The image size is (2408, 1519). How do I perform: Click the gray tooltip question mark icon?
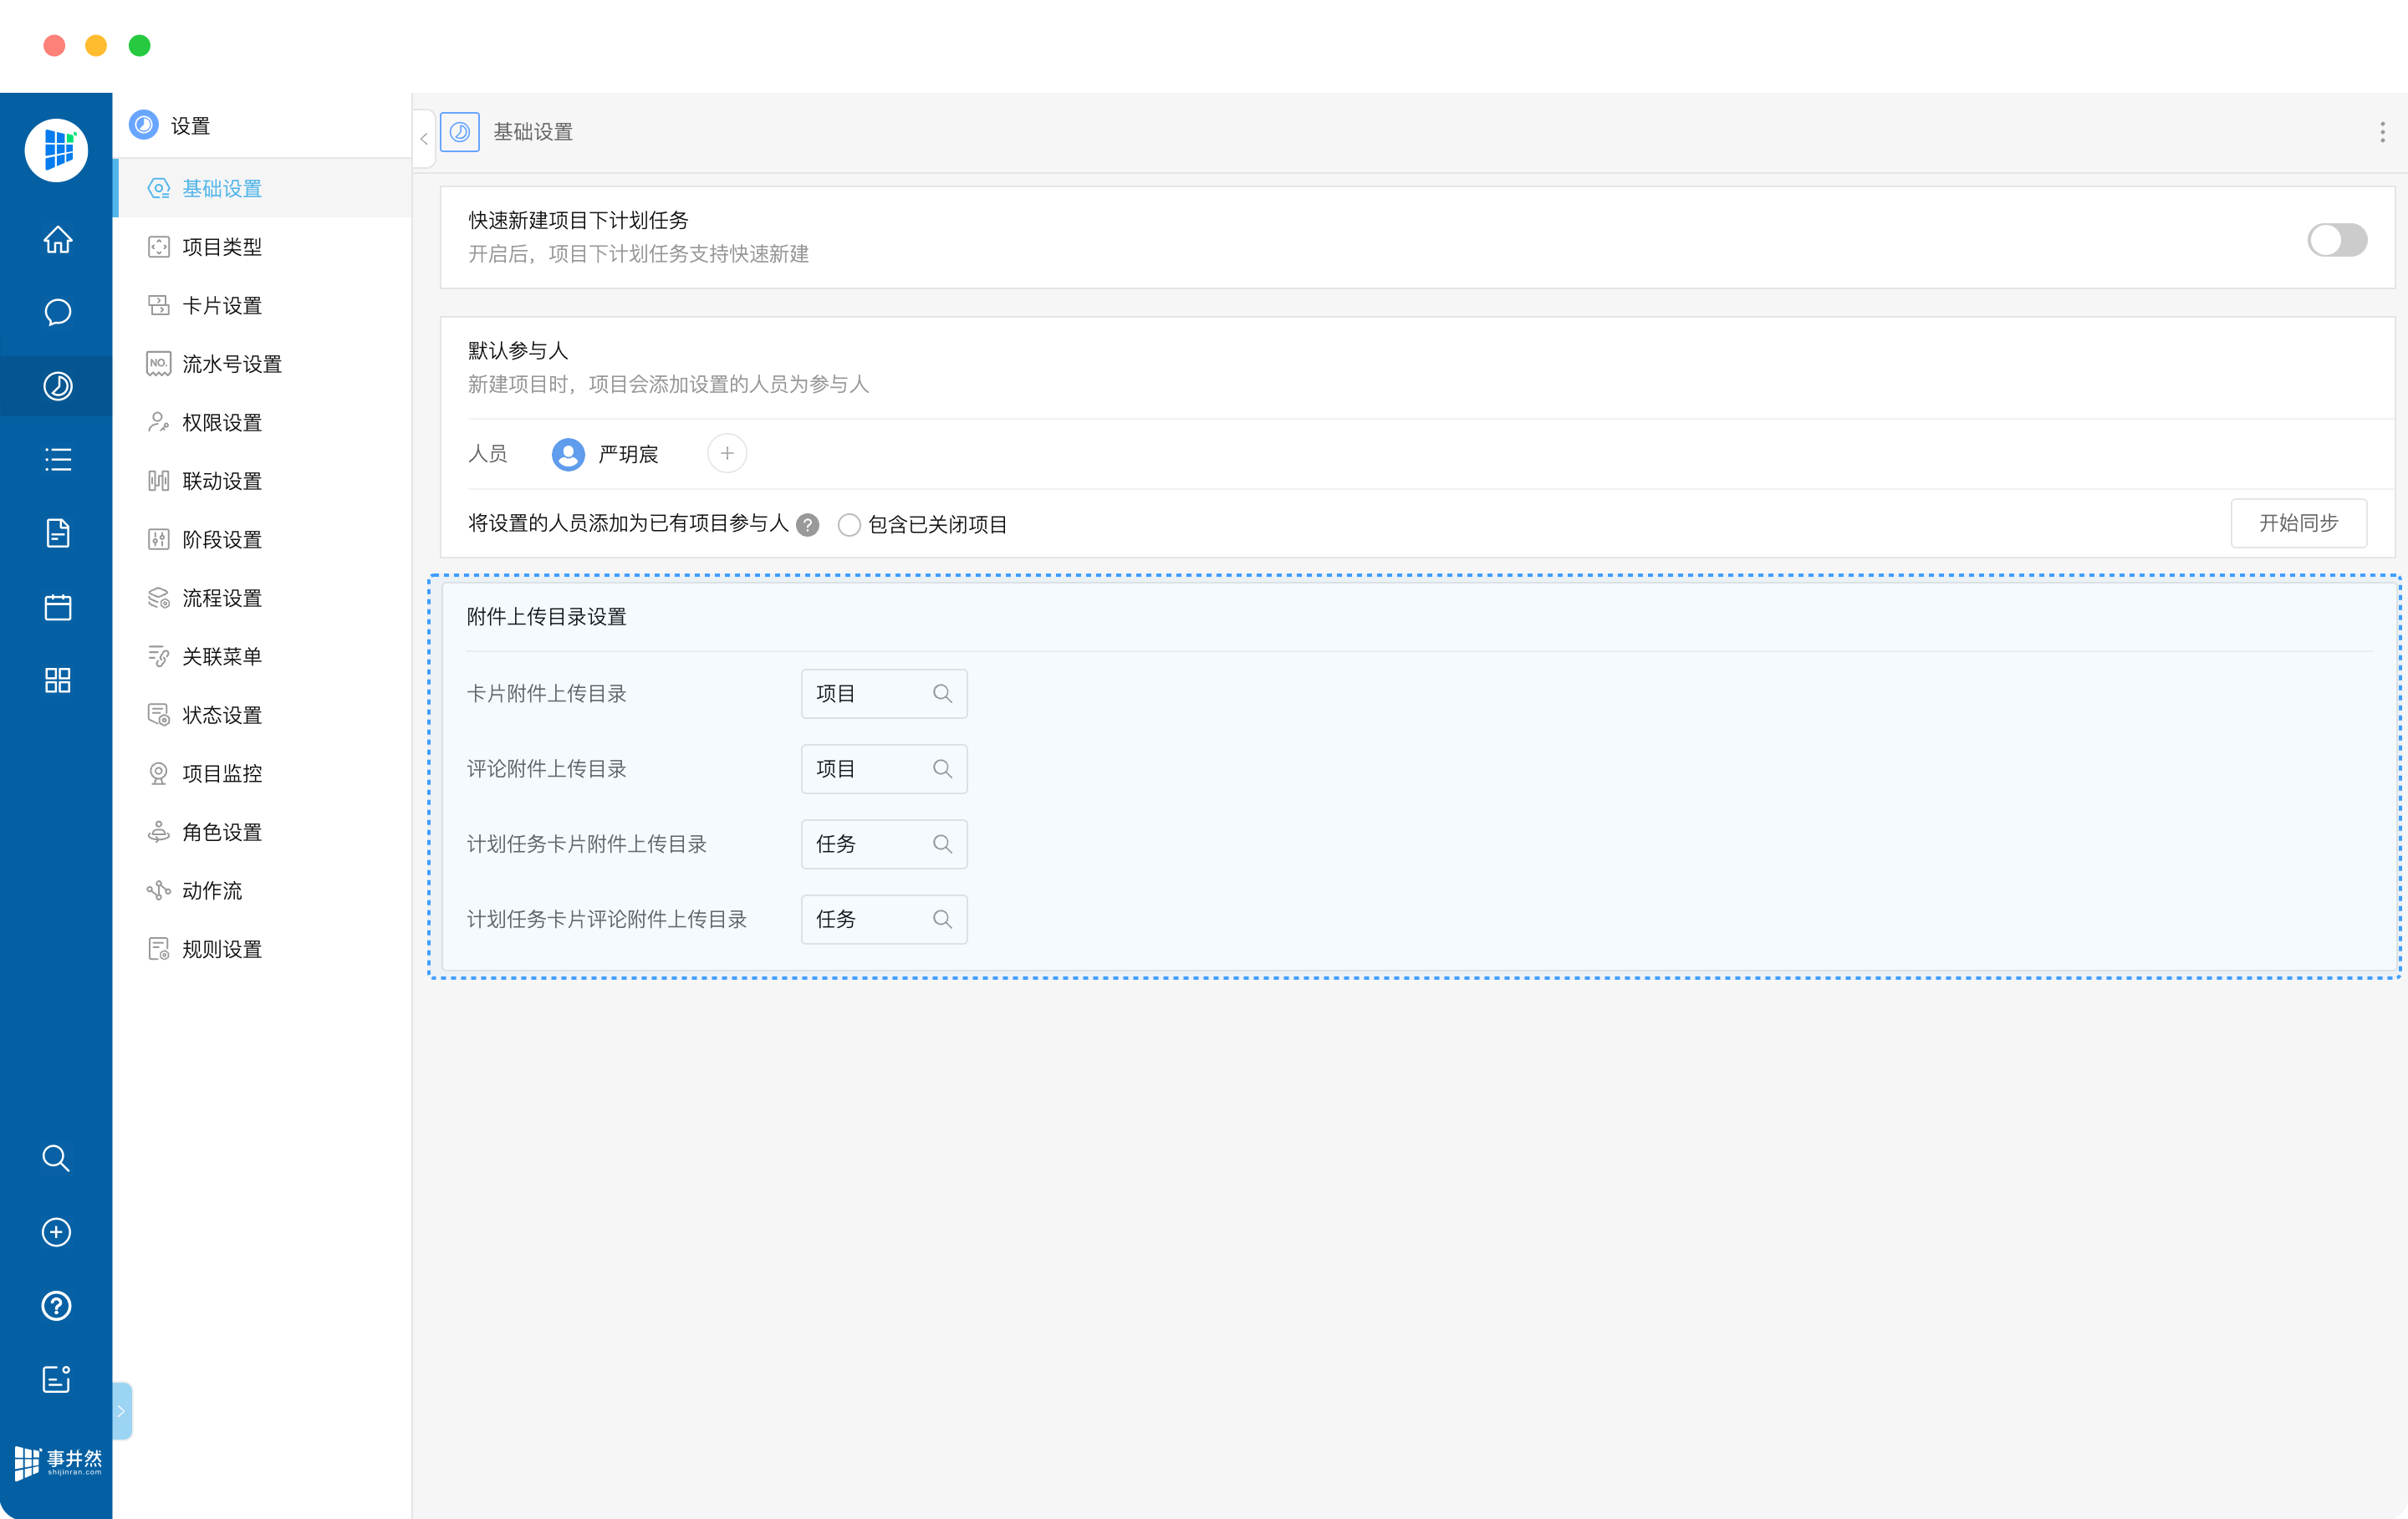click(808, 525)
